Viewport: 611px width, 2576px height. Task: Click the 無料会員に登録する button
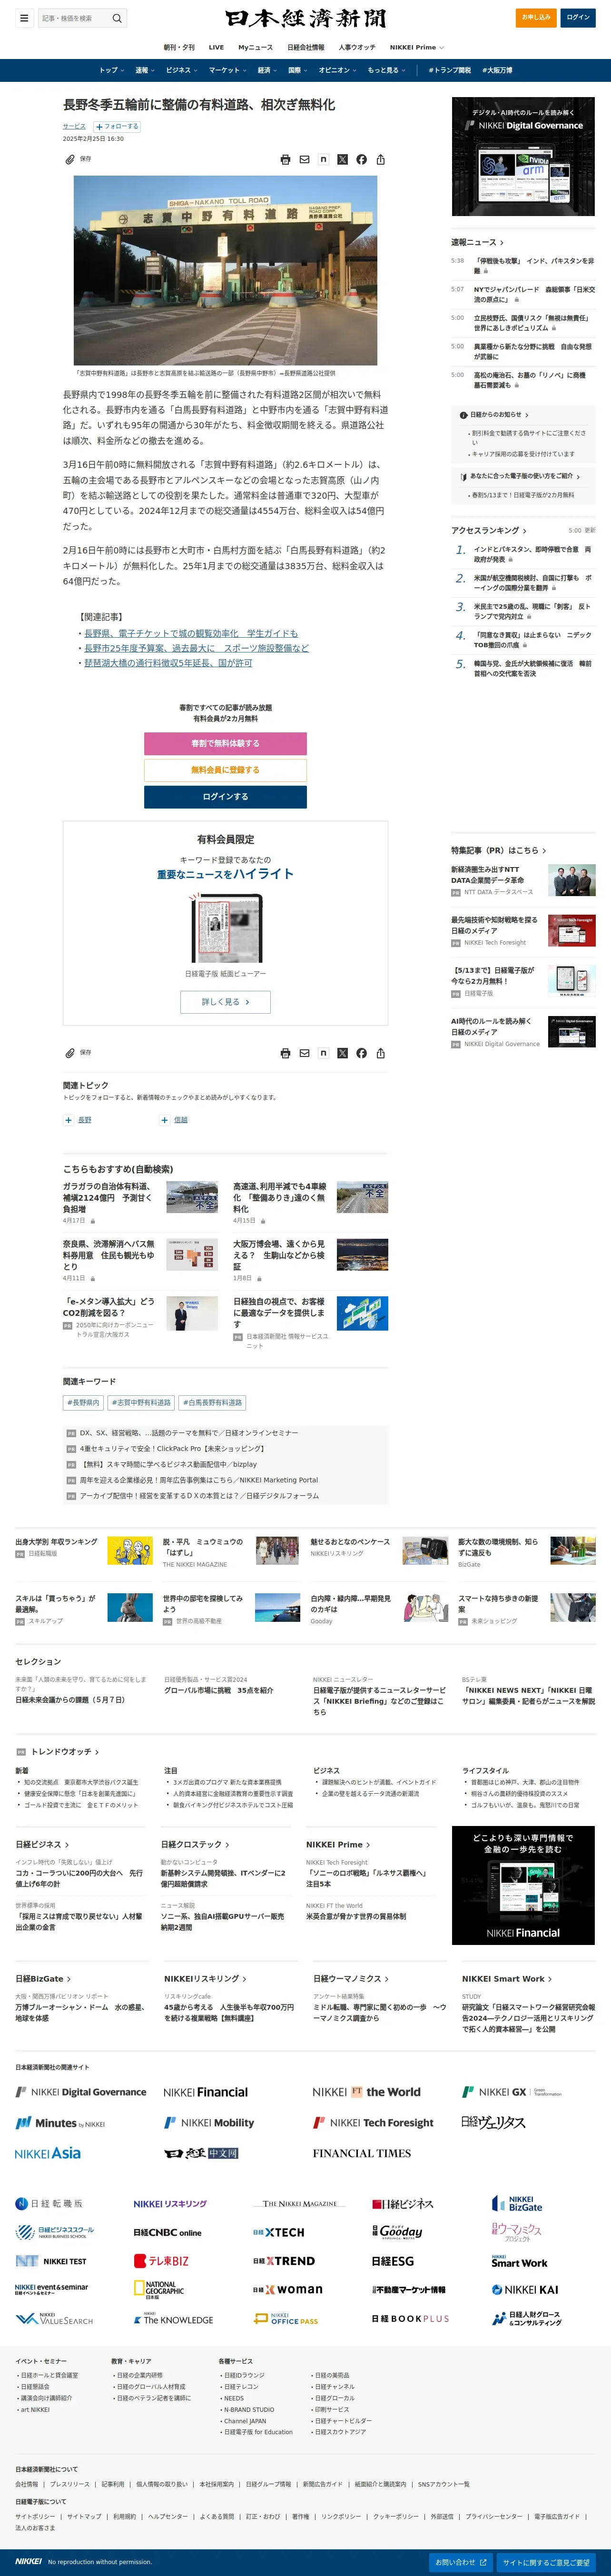click(225, 770)
